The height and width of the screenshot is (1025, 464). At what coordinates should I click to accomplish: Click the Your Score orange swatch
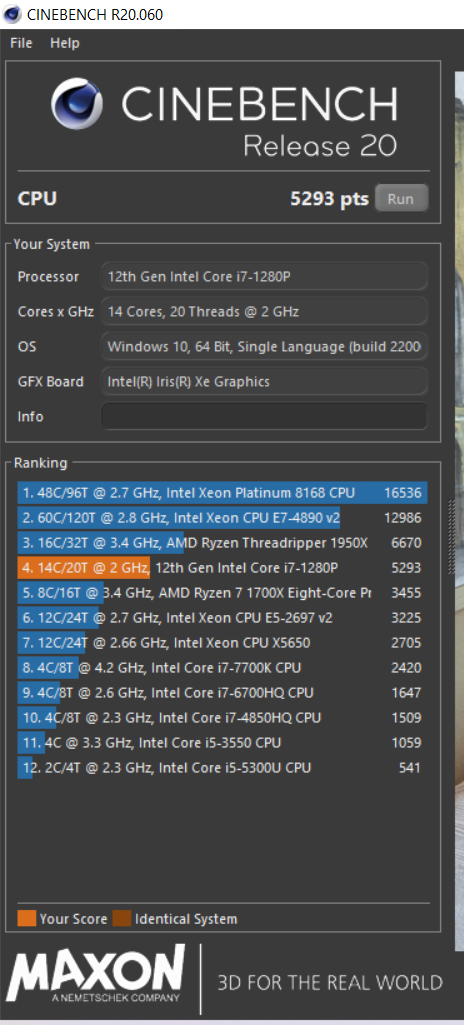(x=27, y=918)
